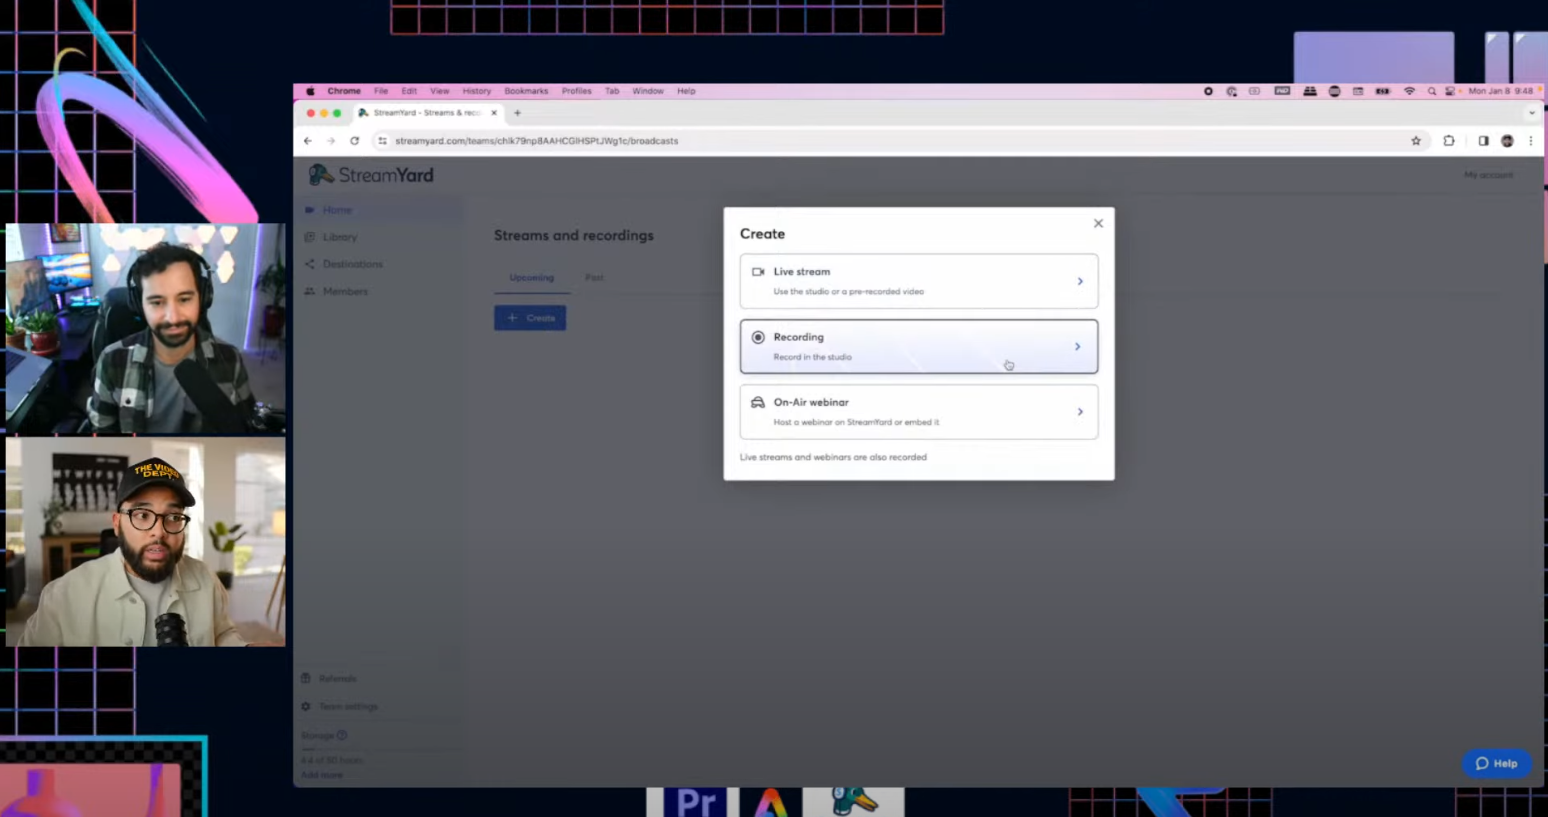Click the Live stream camera icon

click(x=758, y=272)
